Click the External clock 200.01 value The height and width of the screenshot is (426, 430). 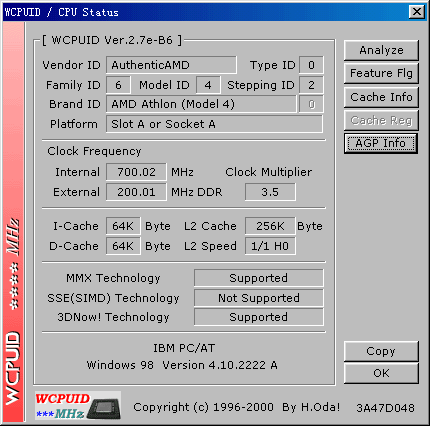(136, 192)
